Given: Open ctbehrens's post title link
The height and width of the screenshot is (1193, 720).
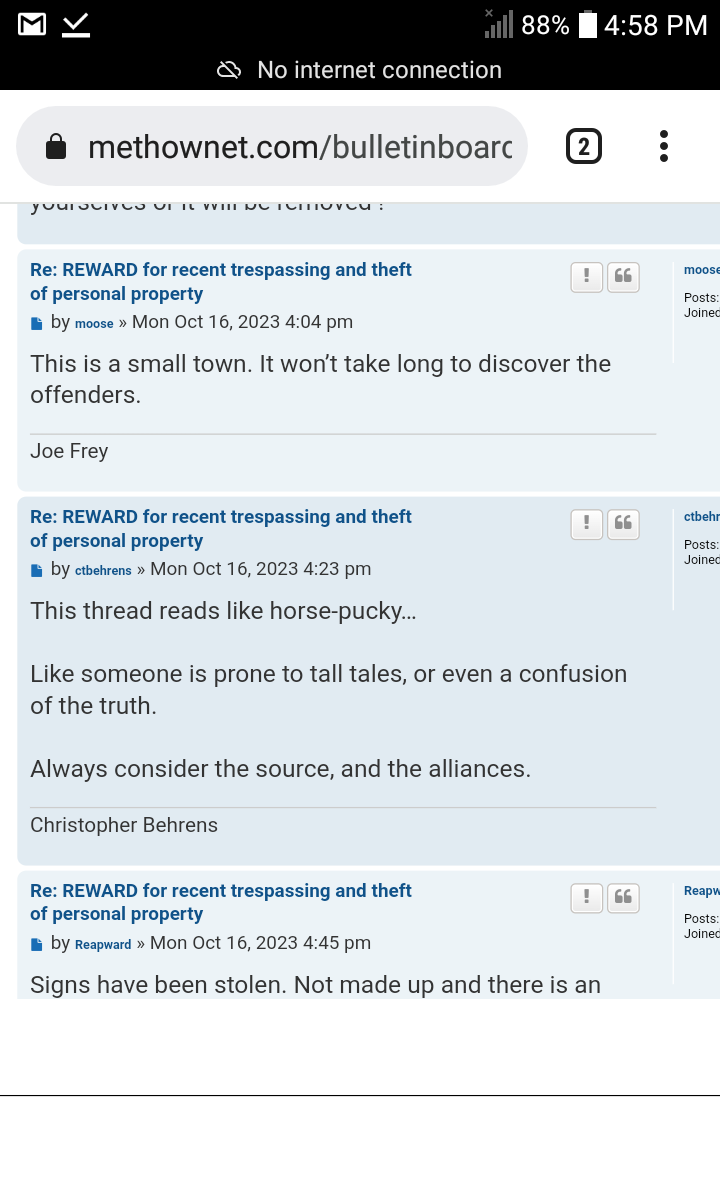Looking at the screenshot, I should click(220, 528).
